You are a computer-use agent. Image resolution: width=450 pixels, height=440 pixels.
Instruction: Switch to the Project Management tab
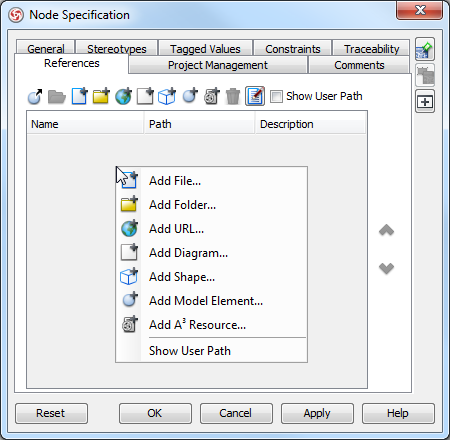tap(218, 65)
